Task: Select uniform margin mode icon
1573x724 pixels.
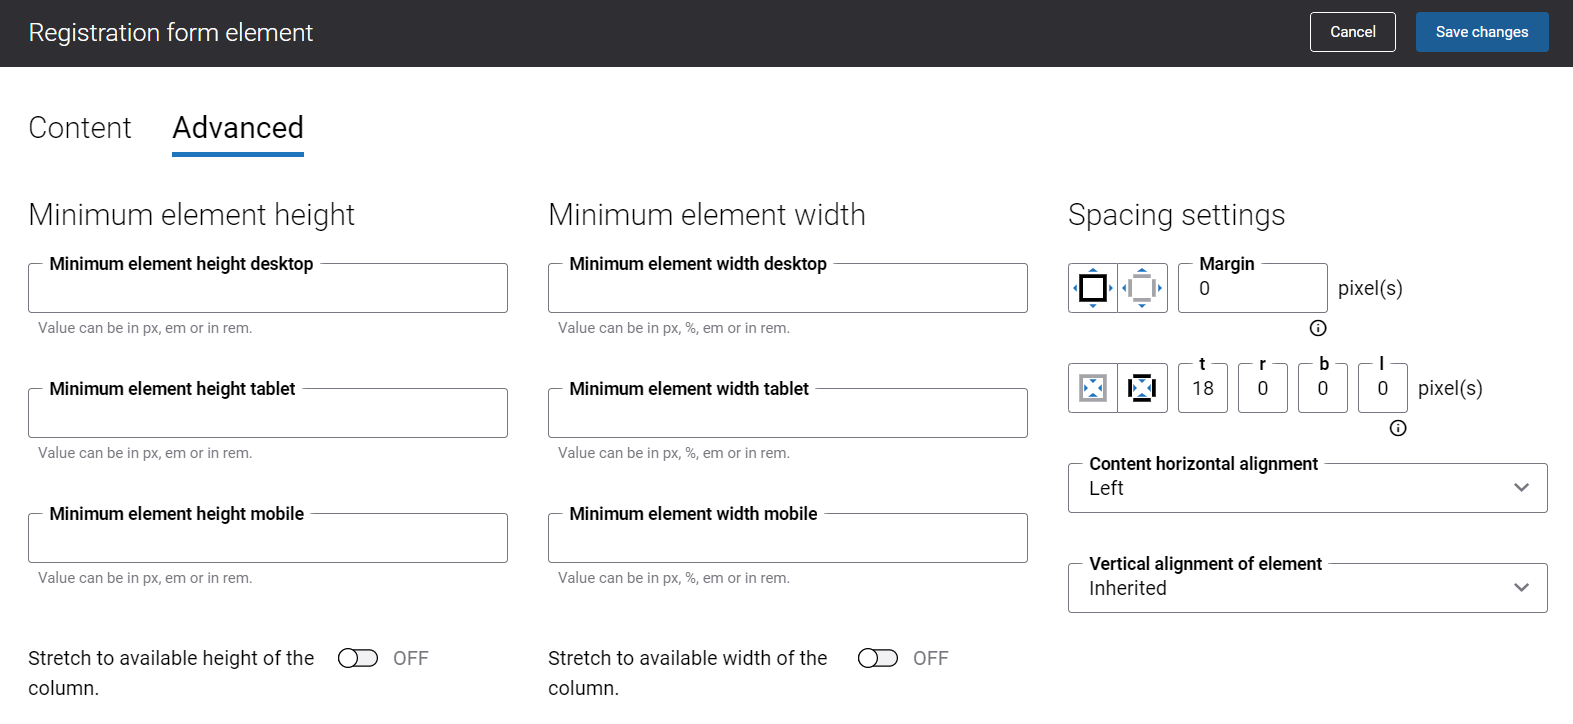Action: click(1093, 288)
